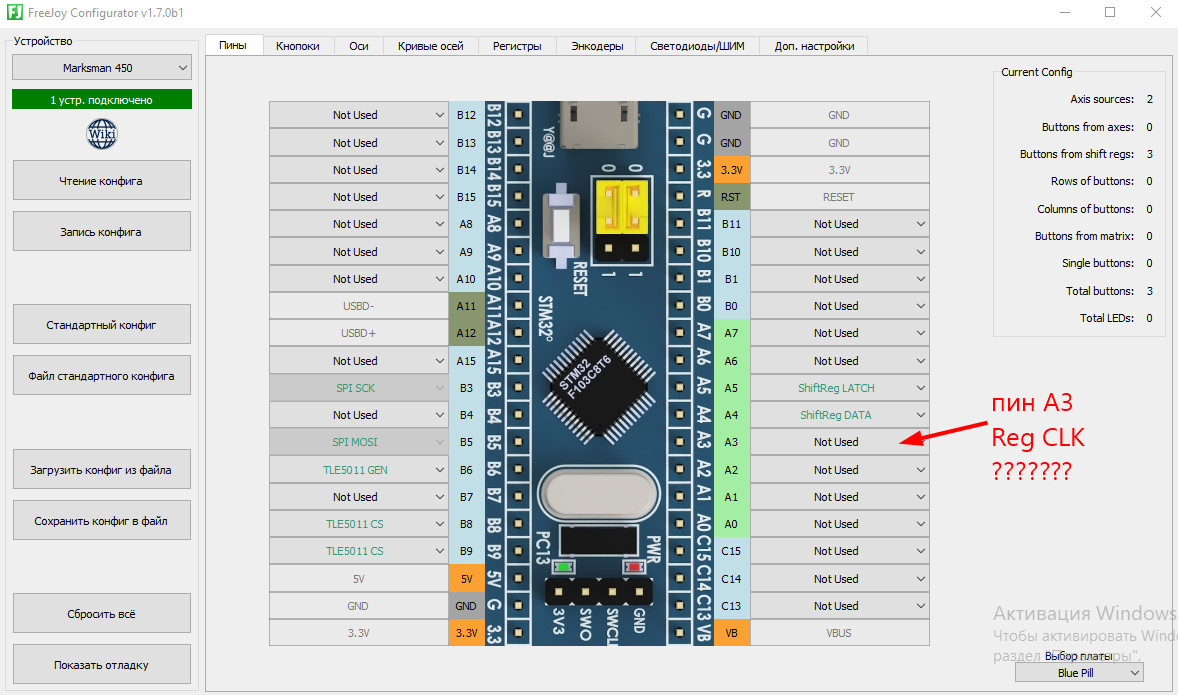
Task: Click the FreeJoy app logo in title bar
Action: [x=14, y=12]
